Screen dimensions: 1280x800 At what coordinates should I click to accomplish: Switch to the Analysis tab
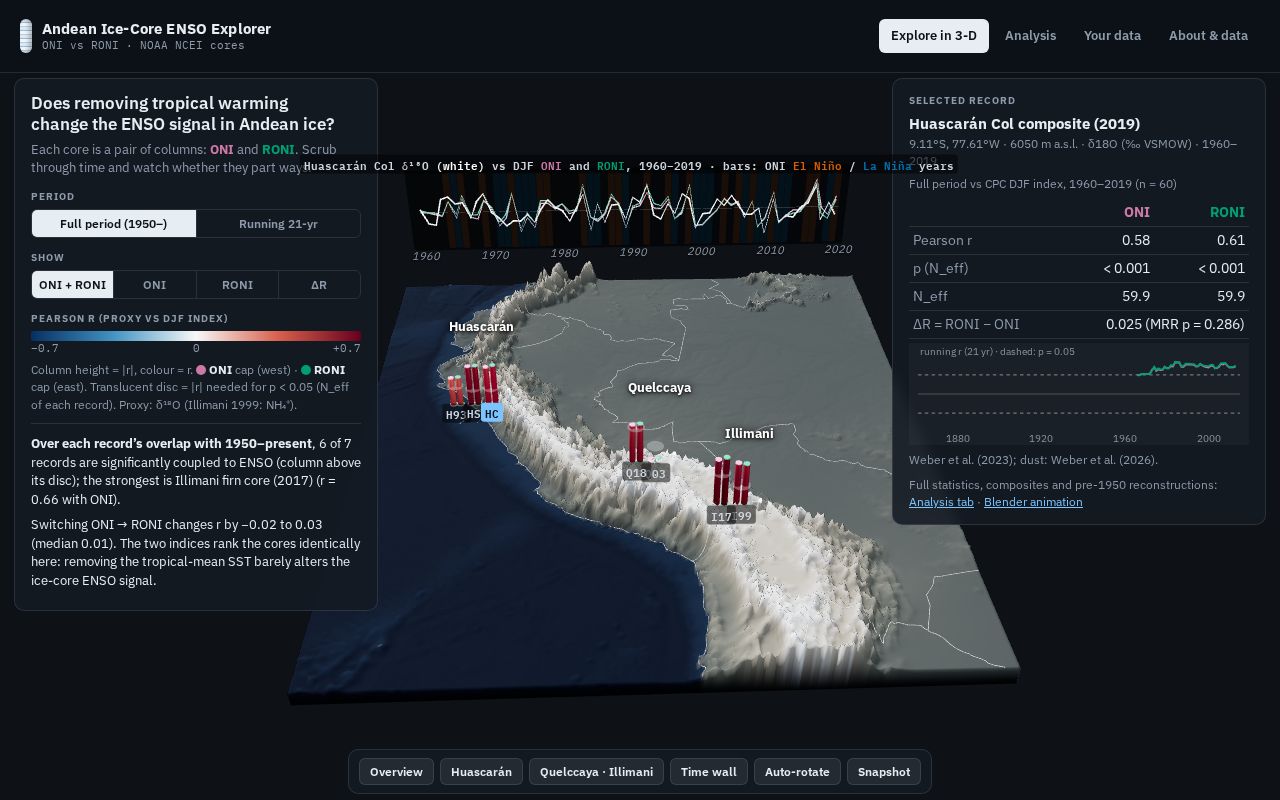[1030, 36]
